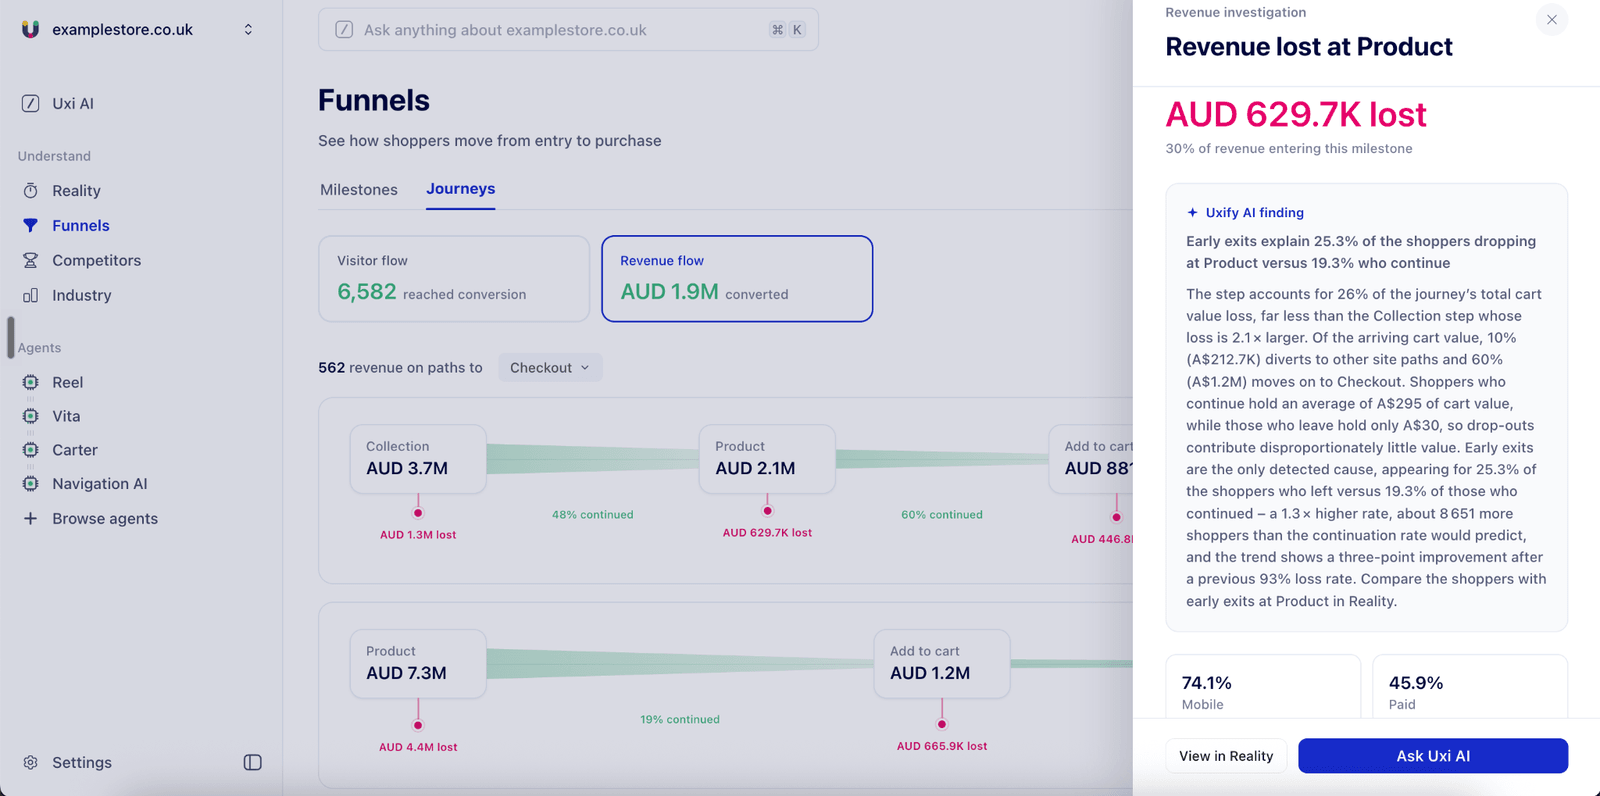Click the Vita agent icon
This screenshot has height=796, width=1600.
[31, 416]
